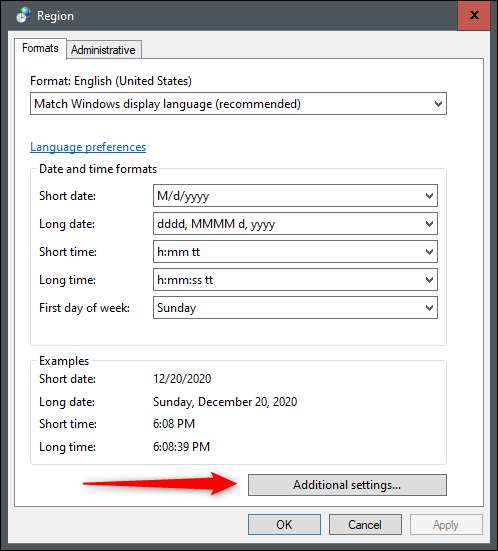The image size is (498, 551).
Task: Switch to the Administrative tab
Action: pos(103,50)
